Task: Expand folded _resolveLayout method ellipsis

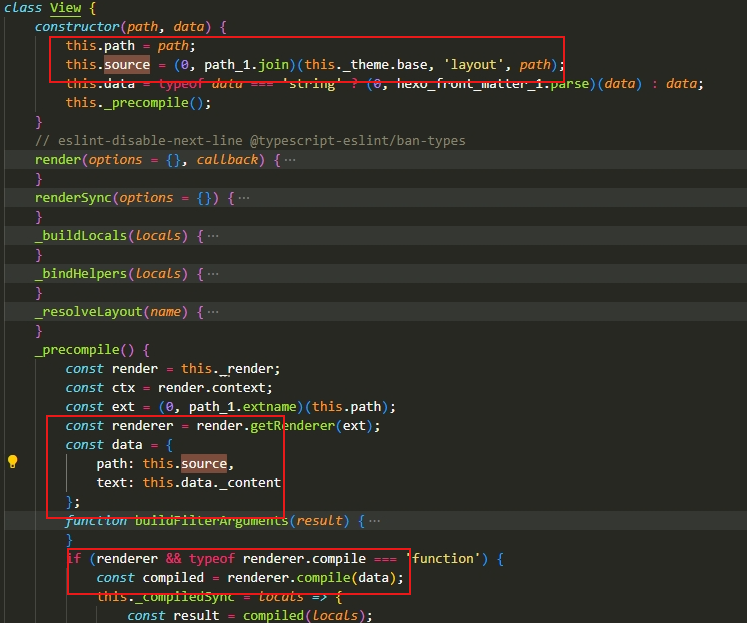Action: click(x=213, y=312)
